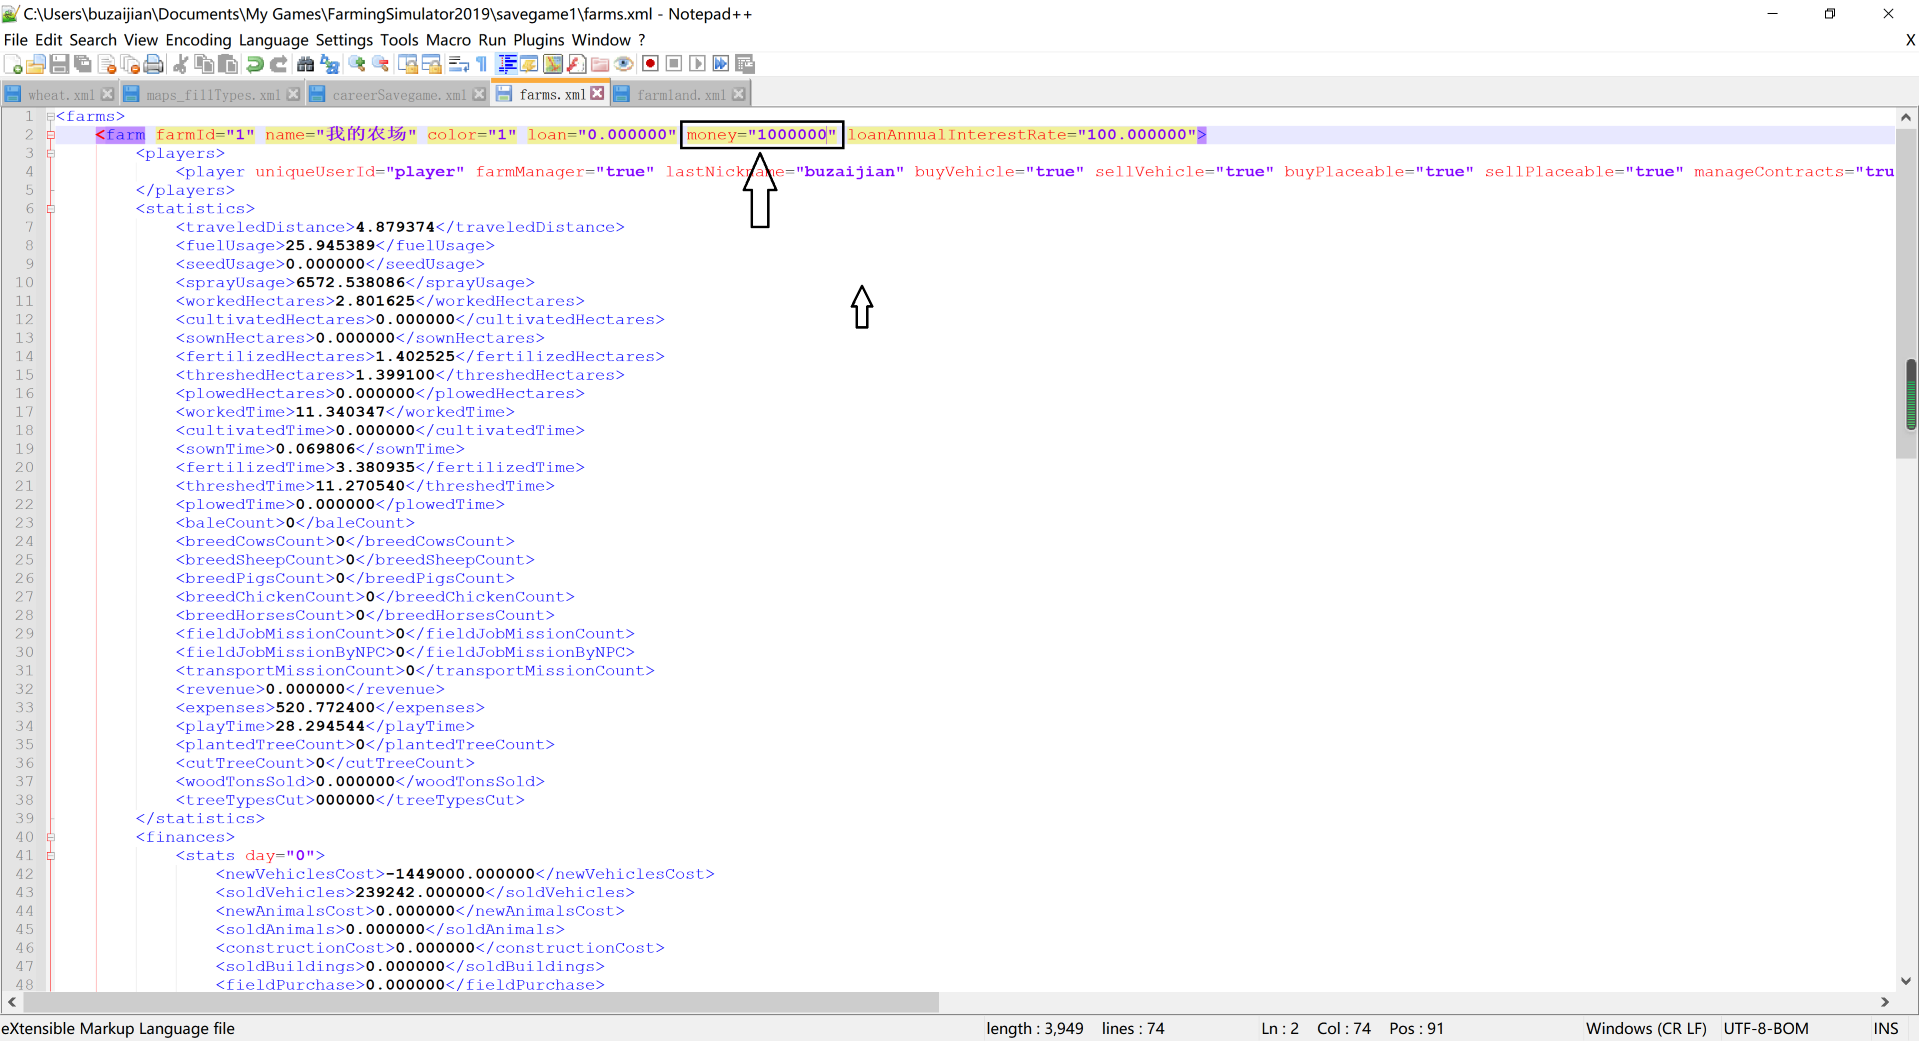This screenshot has height=1041, width=1919.
Task: Click the Zoom Out magnifier icon
Action: [x=381, y=64]
